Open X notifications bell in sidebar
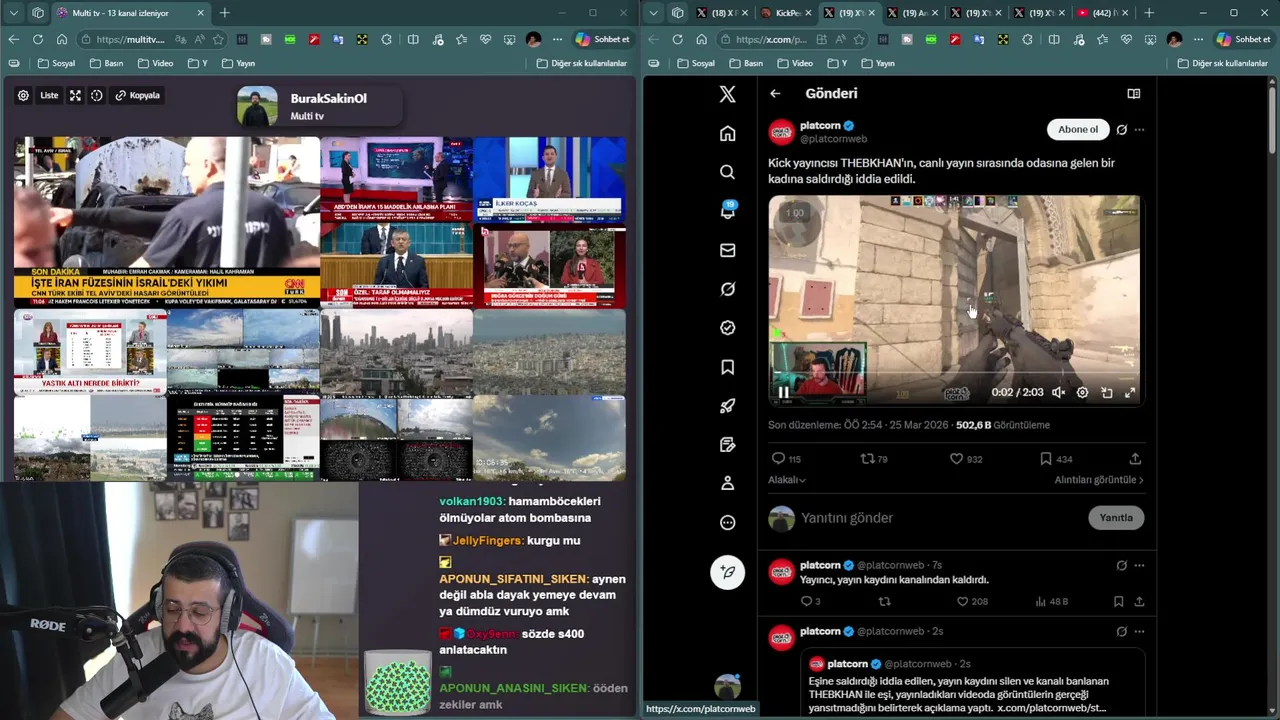The height and width of the screenshot is (720, 1280). (727, 211)
